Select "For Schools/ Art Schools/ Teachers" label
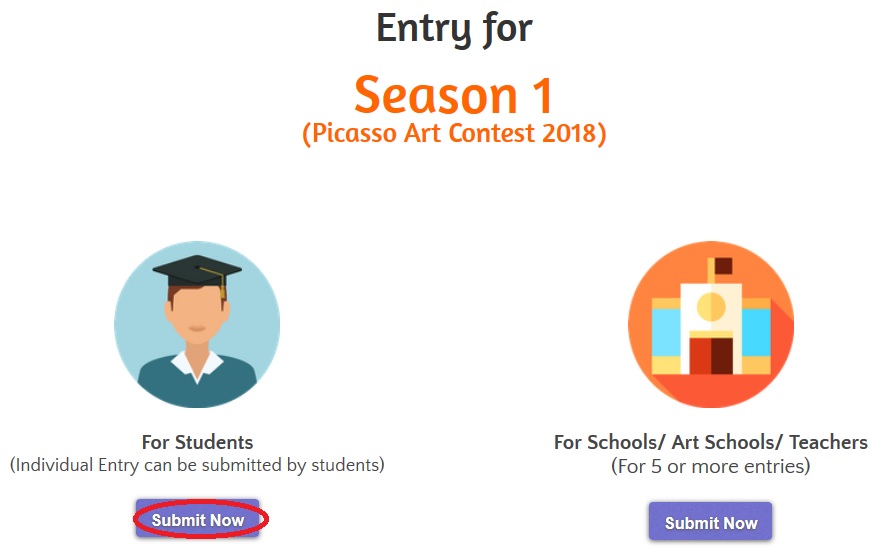This screenshot has height=550, width=873. coord(710,442)
